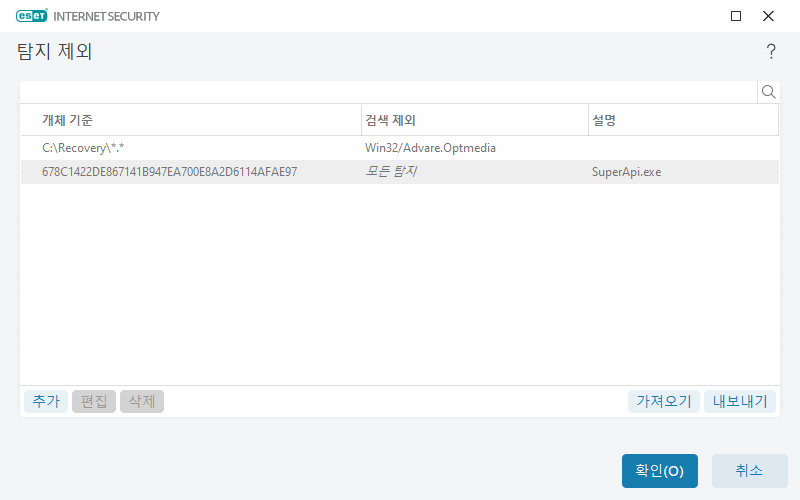800x500 pixels.
Task: Sort by the 설명 column header
Action: tap(683, 120)
